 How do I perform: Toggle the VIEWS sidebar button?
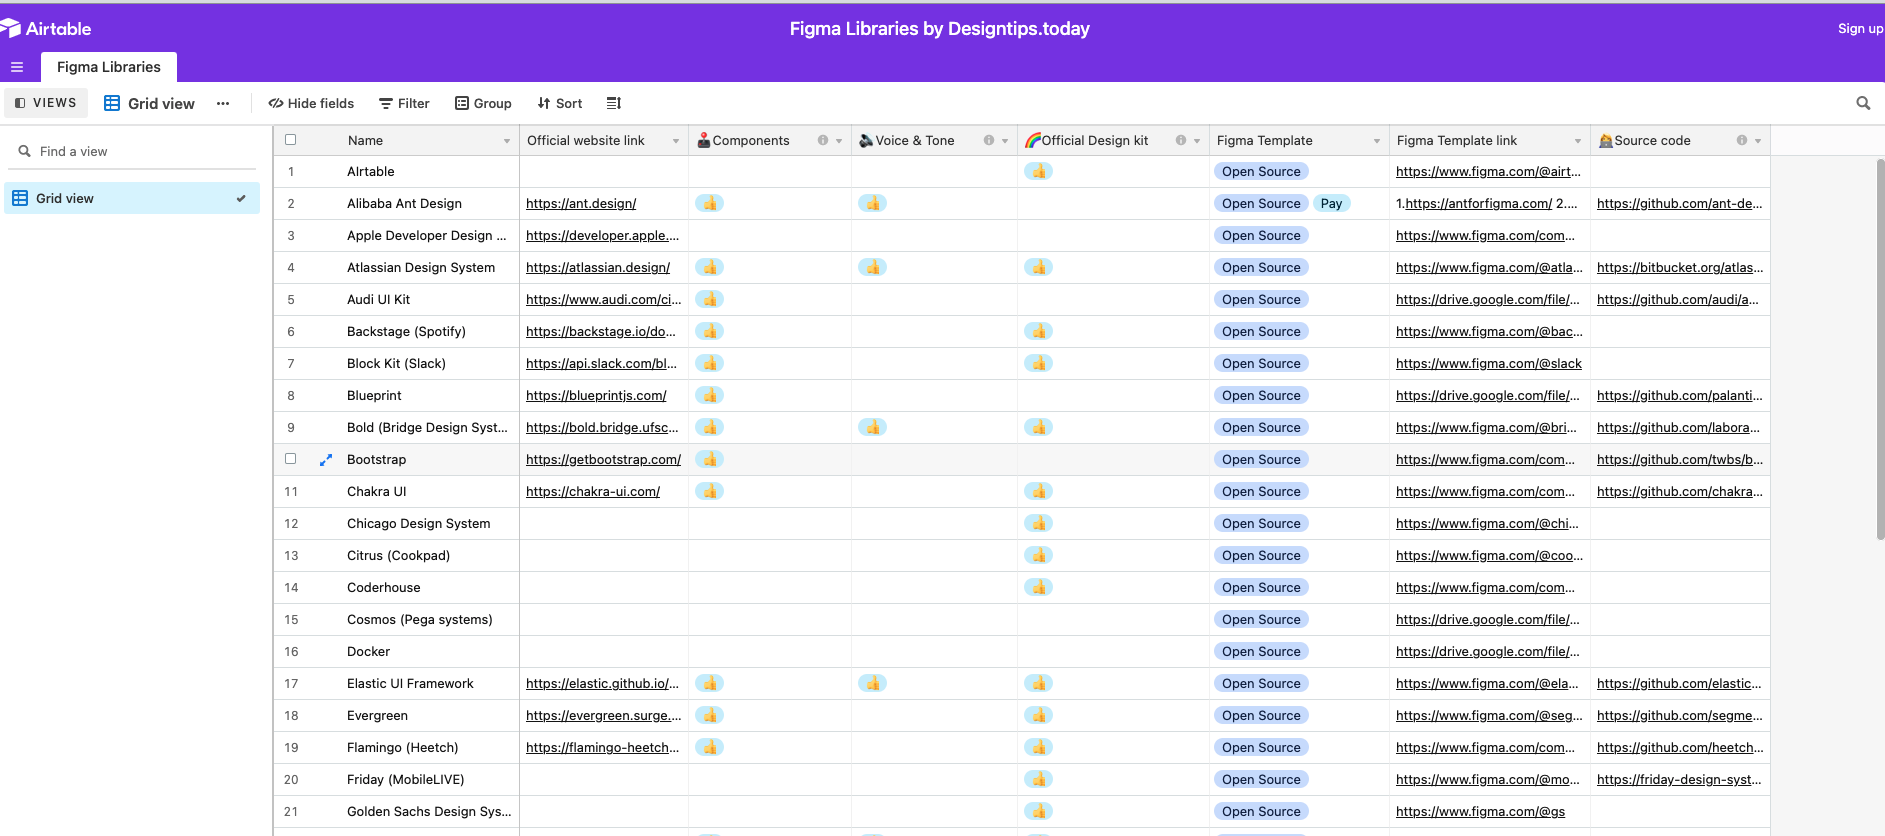pos(46,103)
